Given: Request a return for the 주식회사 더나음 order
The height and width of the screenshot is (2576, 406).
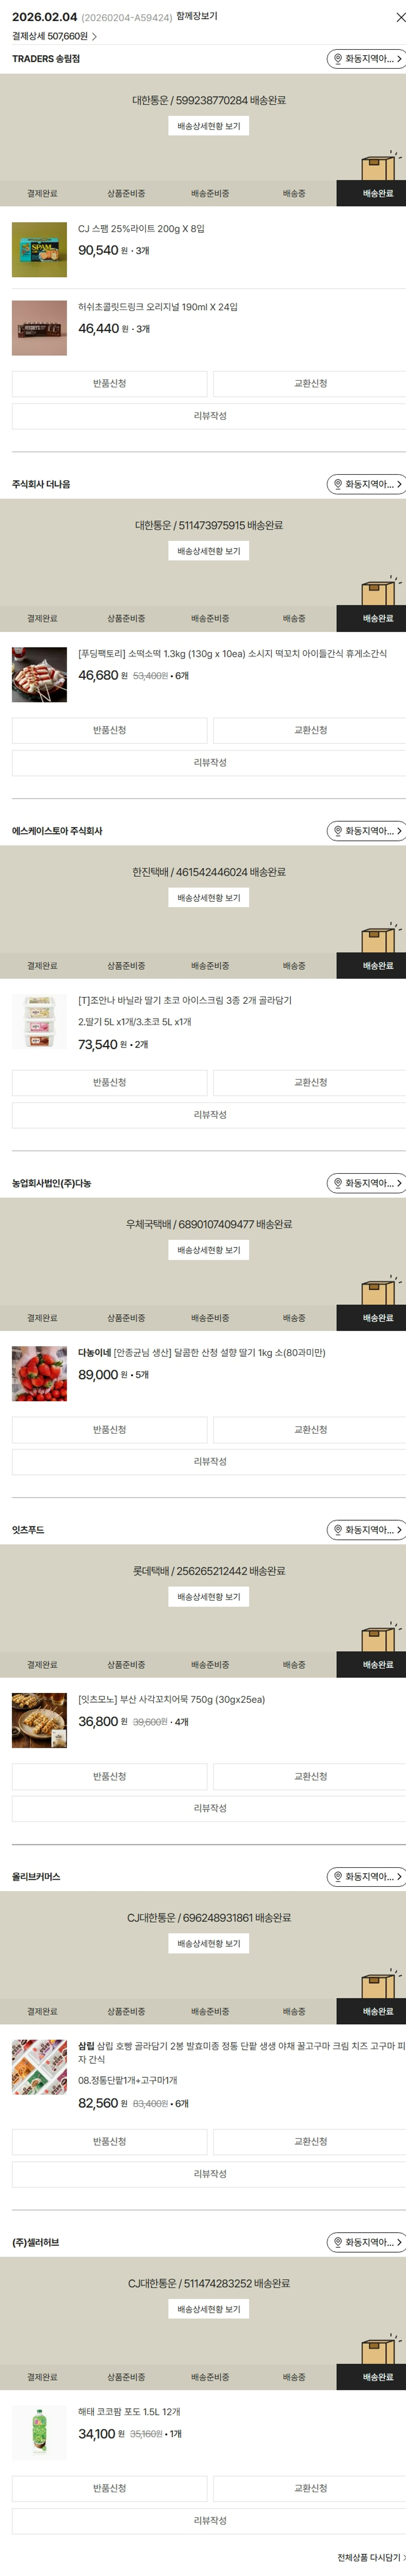Looking at the screenshot, I should point(109,730).
